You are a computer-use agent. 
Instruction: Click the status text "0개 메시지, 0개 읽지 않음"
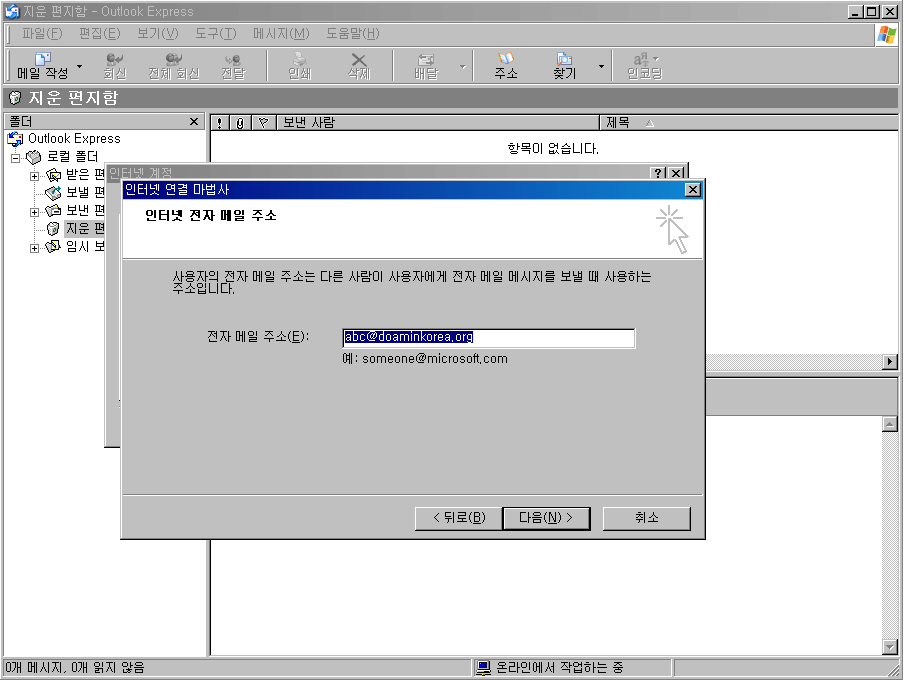(75, 668)
